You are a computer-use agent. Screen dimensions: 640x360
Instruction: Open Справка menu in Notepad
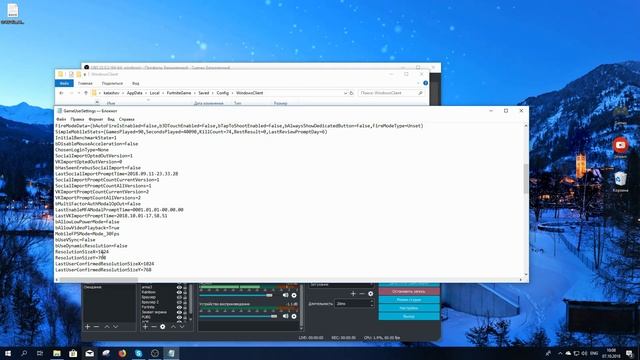pos(127,119)
